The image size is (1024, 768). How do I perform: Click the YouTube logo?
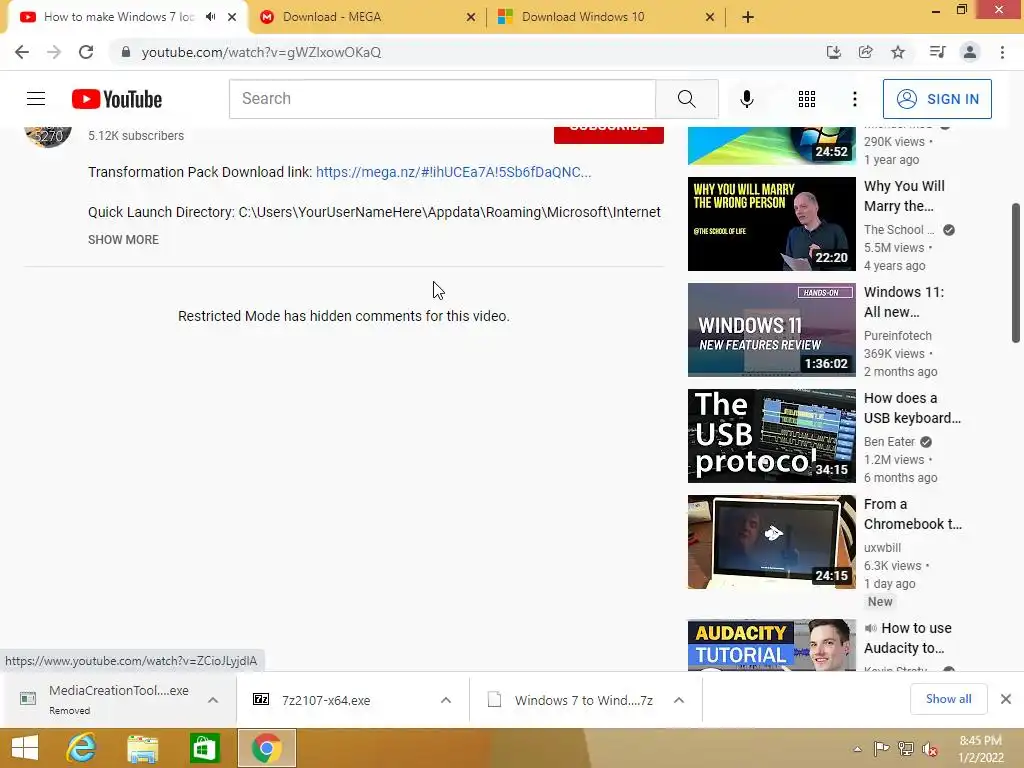pos(117,99)
